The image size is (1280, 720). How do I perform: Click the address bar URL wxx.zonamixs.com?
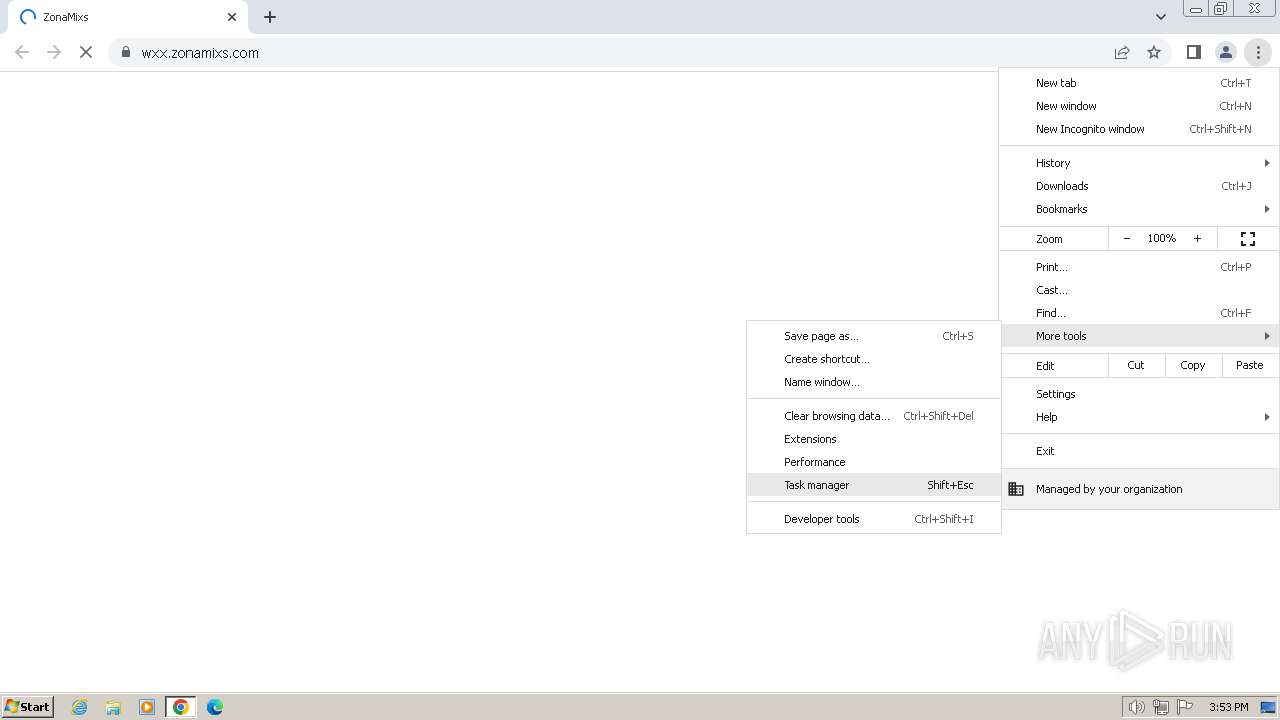click(x=200, y=53)
